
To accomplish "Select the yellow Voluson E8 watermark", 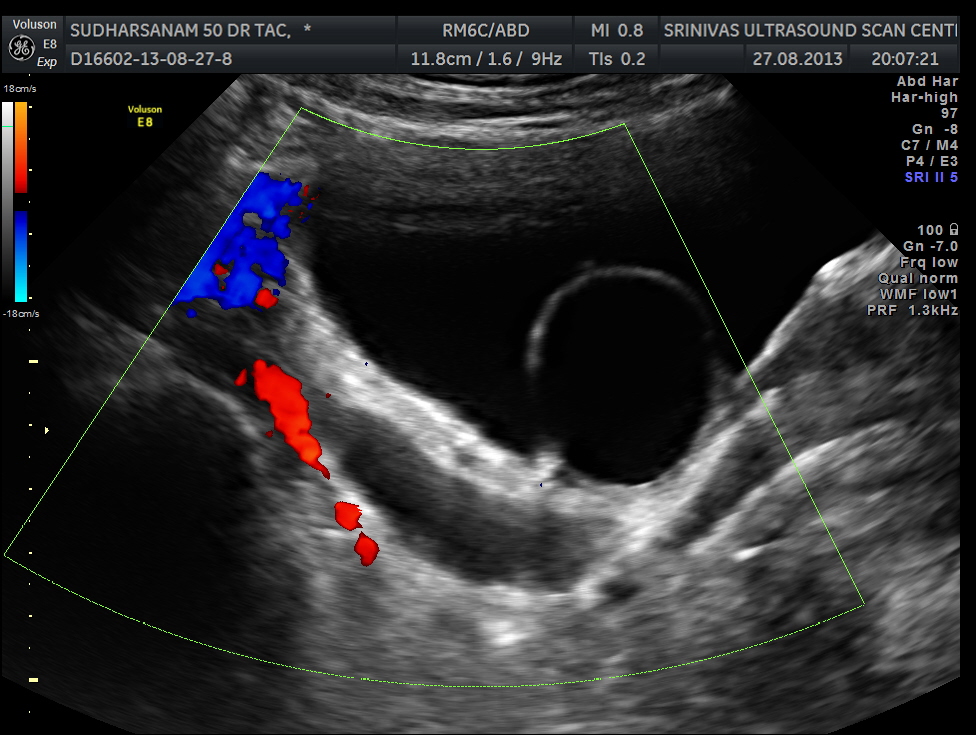I will (145, 116).
